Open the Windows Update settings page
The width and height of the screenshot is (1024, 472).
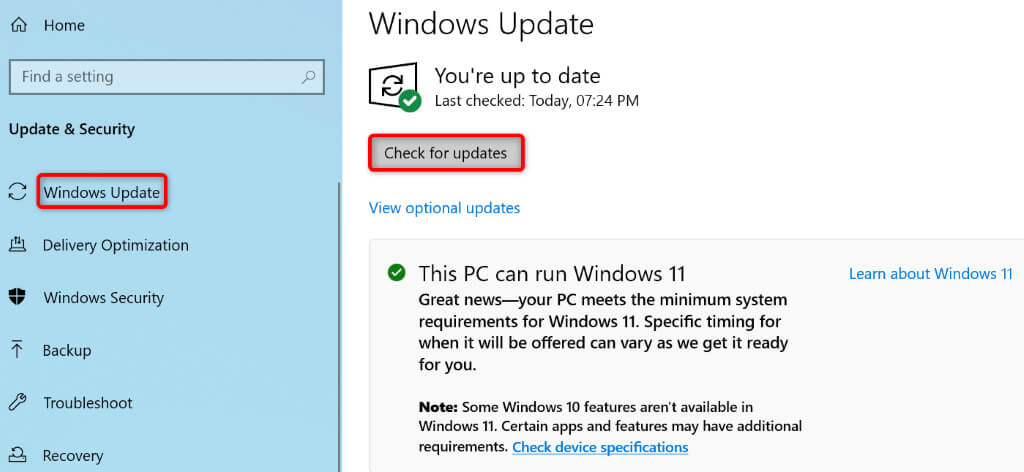pos(102,192)
